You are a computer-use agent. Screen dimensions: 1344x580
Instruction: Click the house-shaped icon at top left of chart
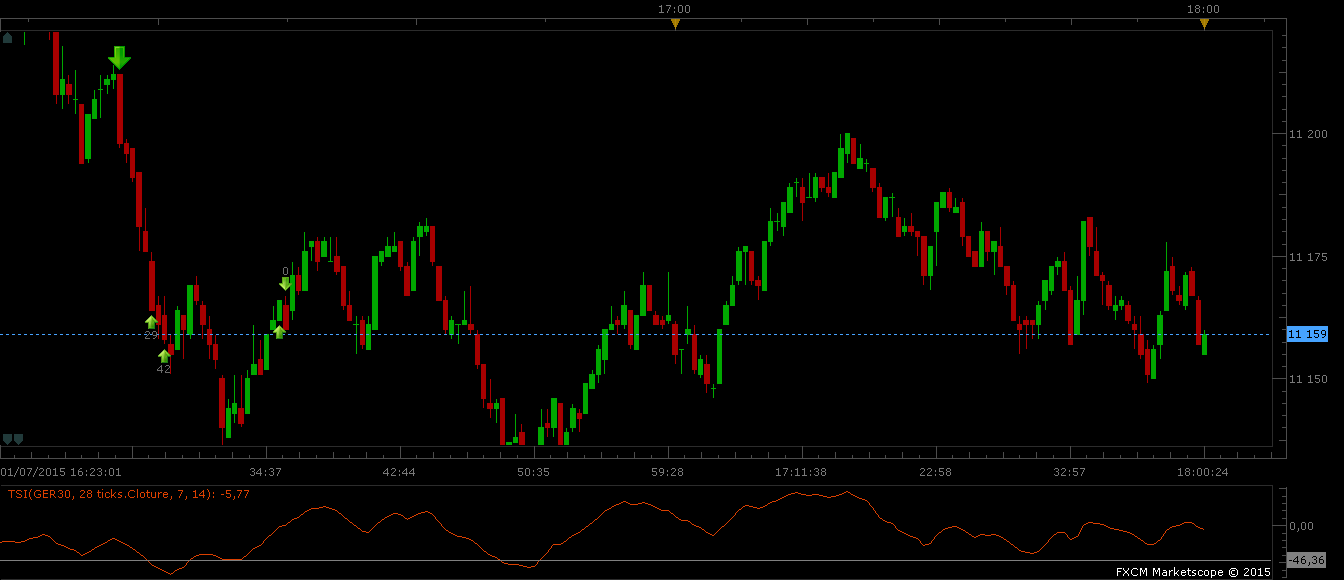coord(8,38)
